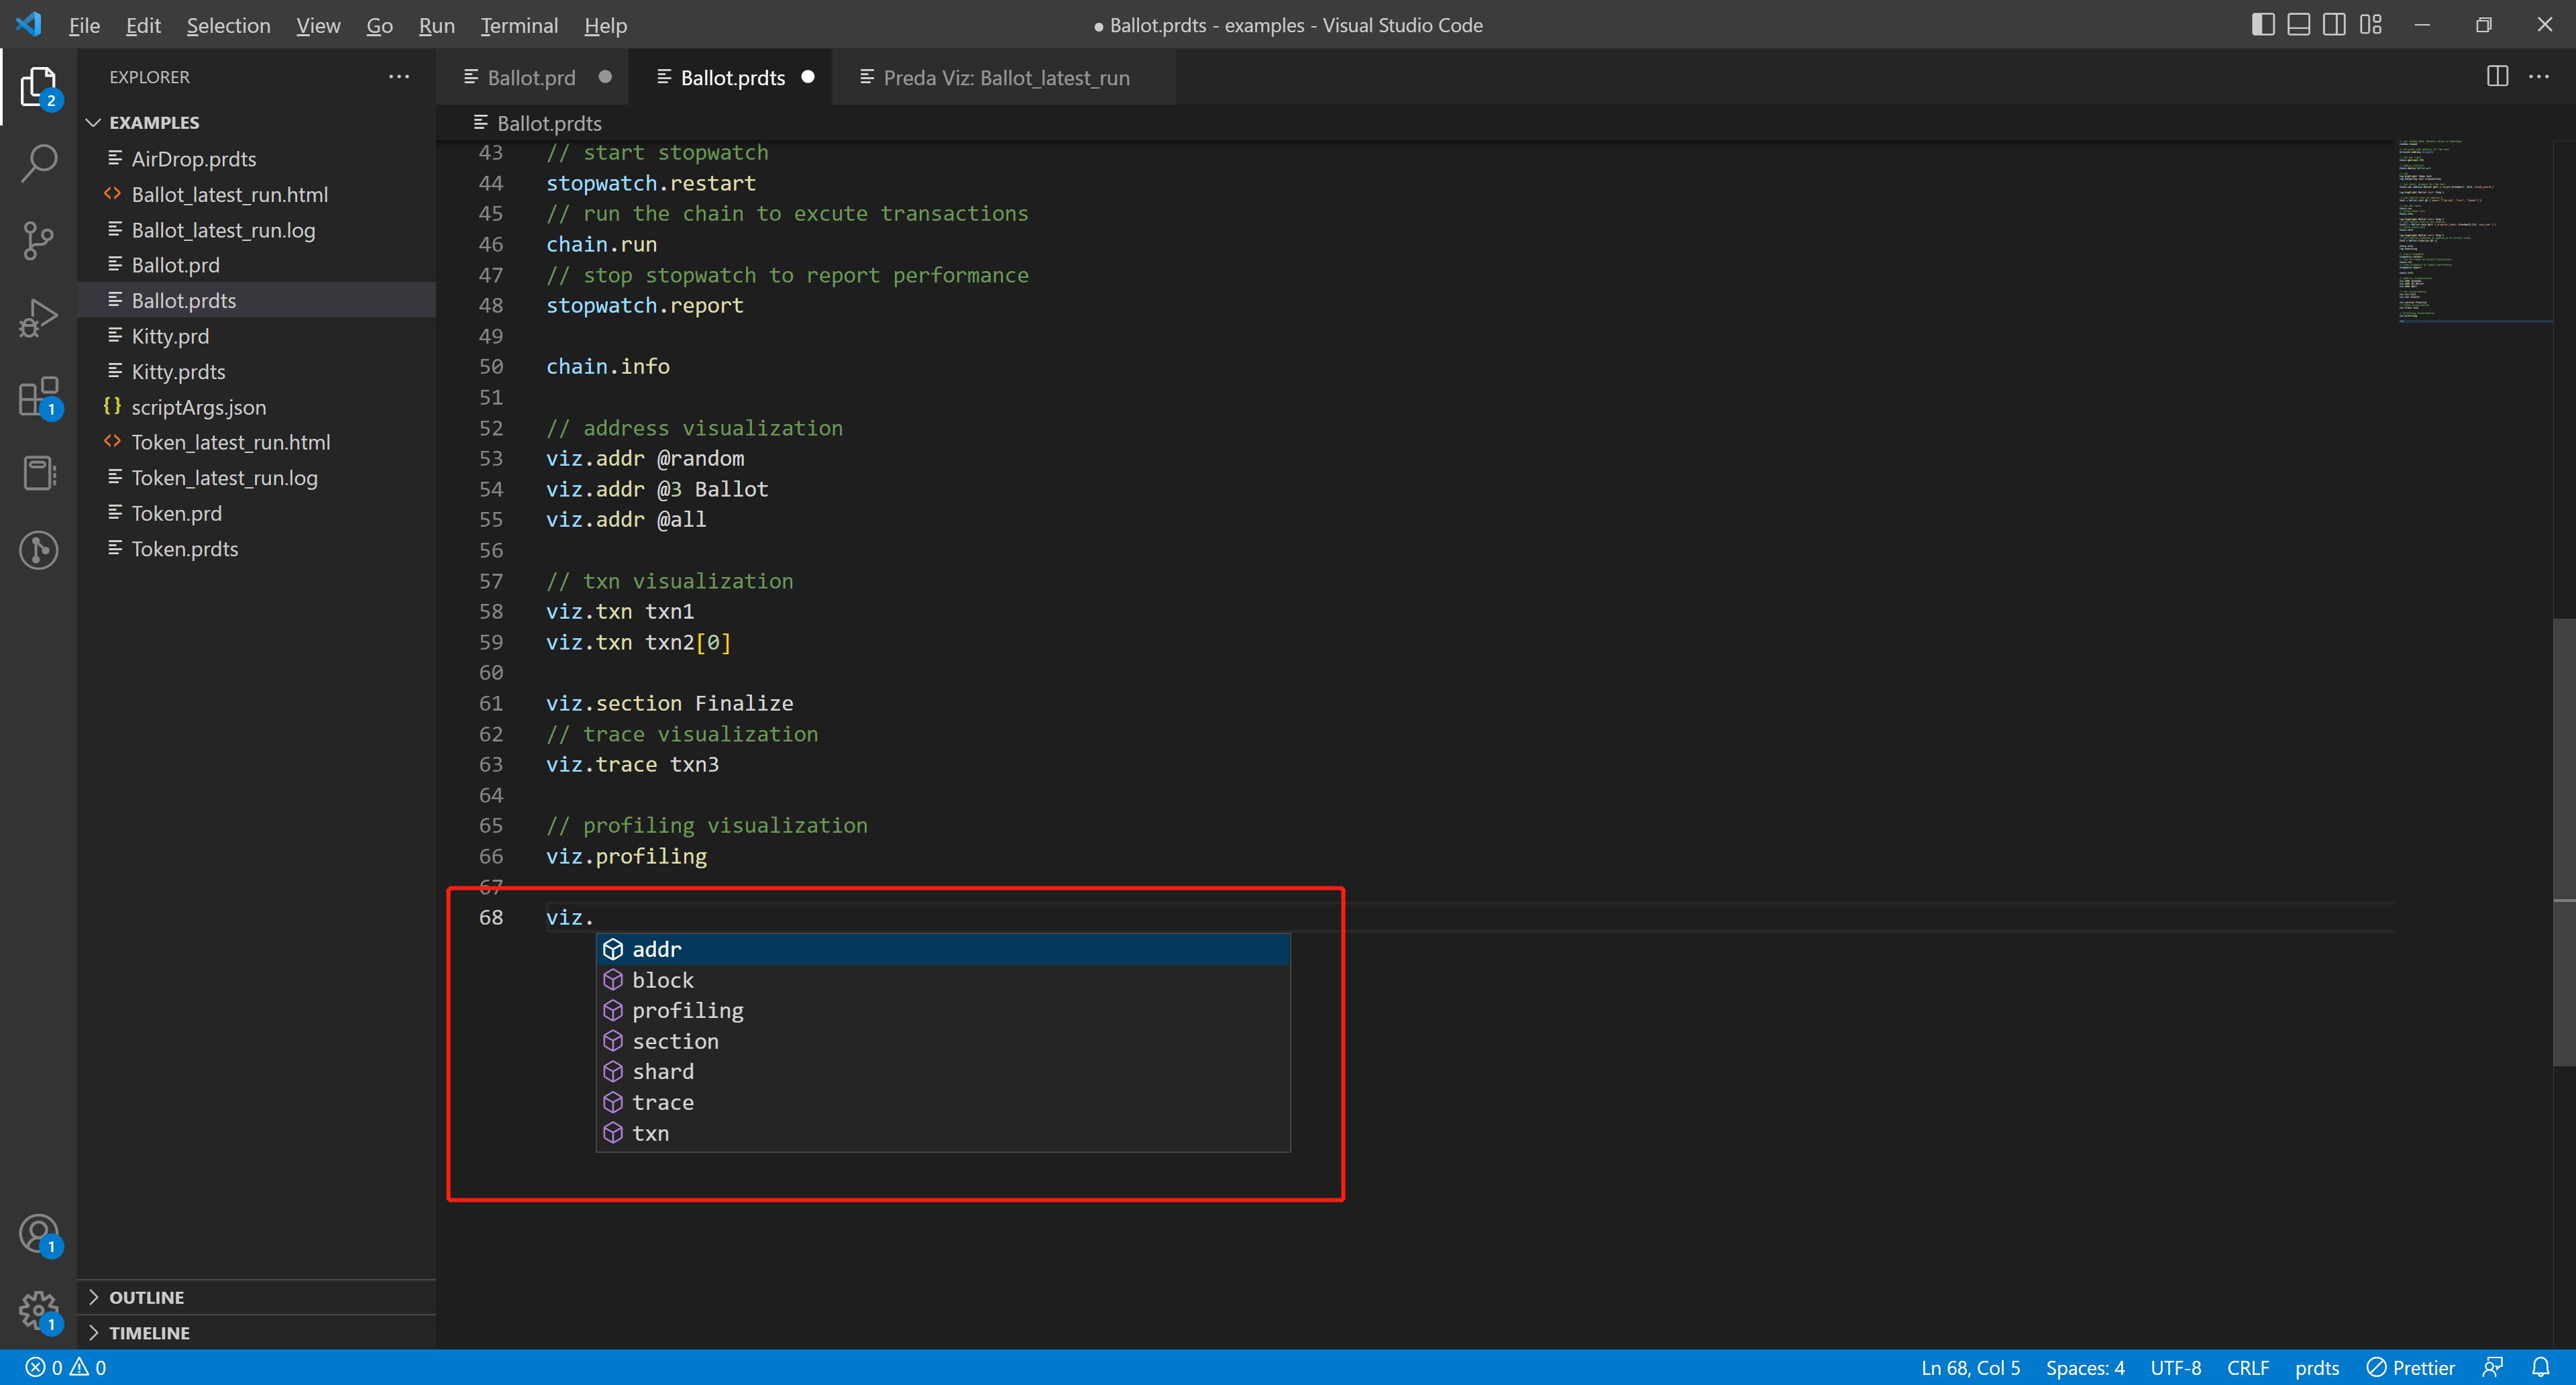Open the Run menu
Viewport: 2576px width, 1385px height.
coord(436,25)
